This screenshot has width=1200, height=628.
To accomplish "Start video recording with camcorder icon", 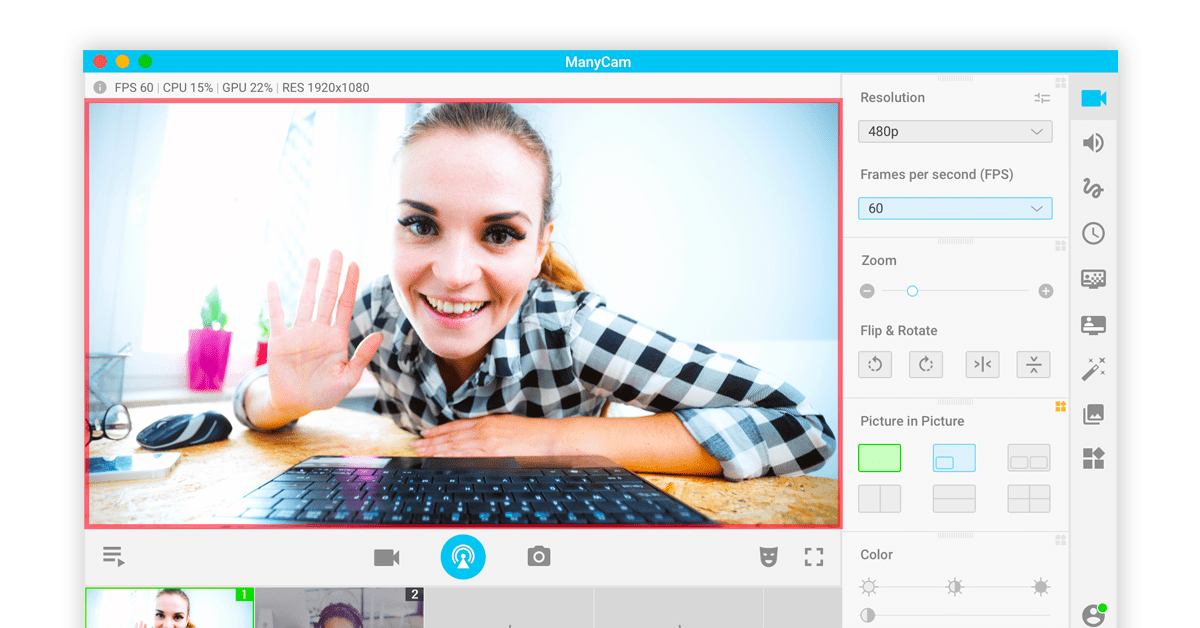I will pos(387,558).
